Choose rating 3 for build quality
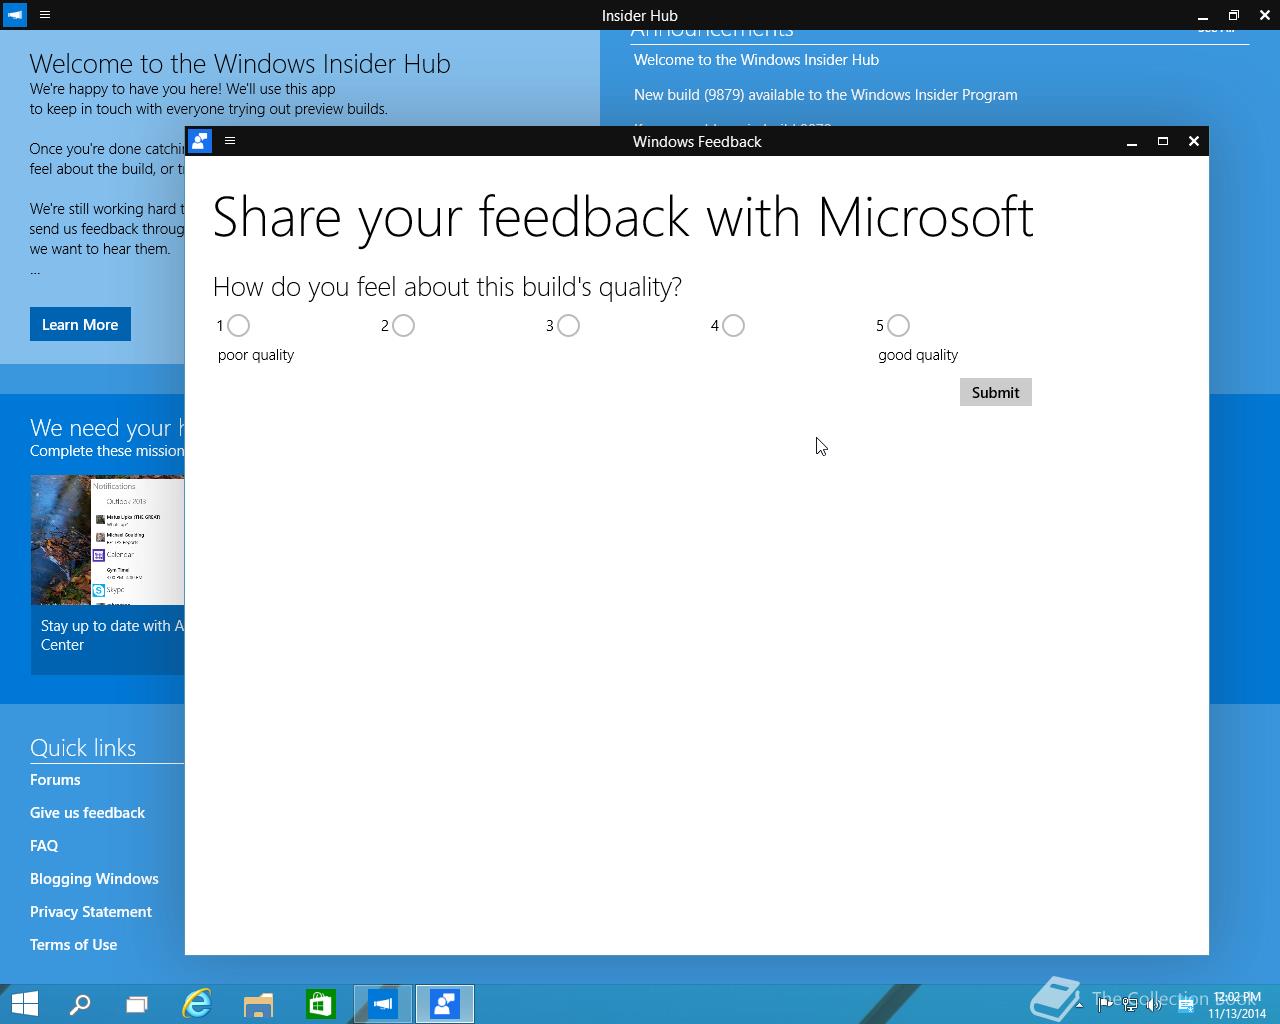Screen dimensions: 1280x1024 [568, 325]
